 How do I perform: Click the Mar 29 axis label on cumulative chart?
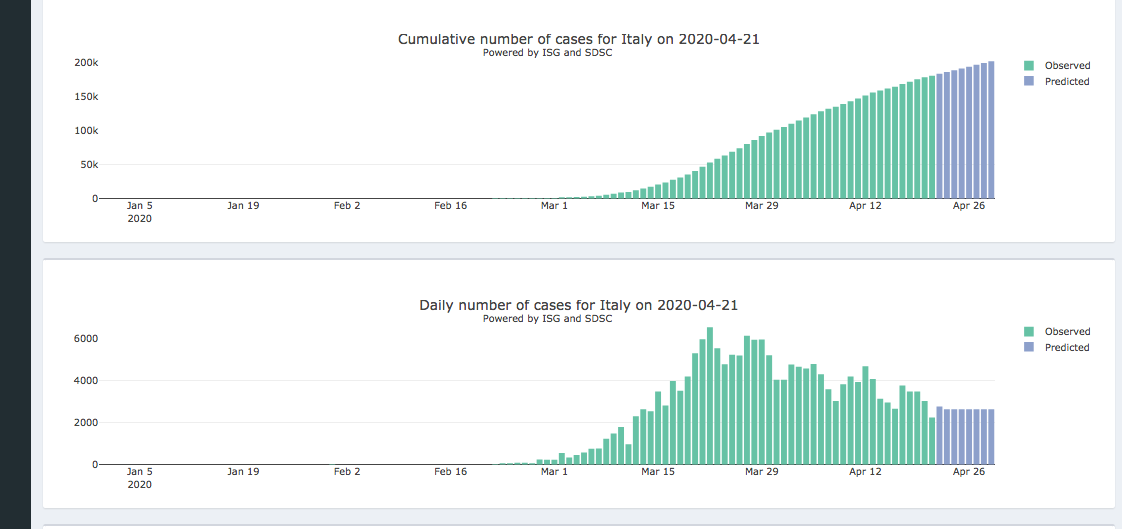[762, 206]
